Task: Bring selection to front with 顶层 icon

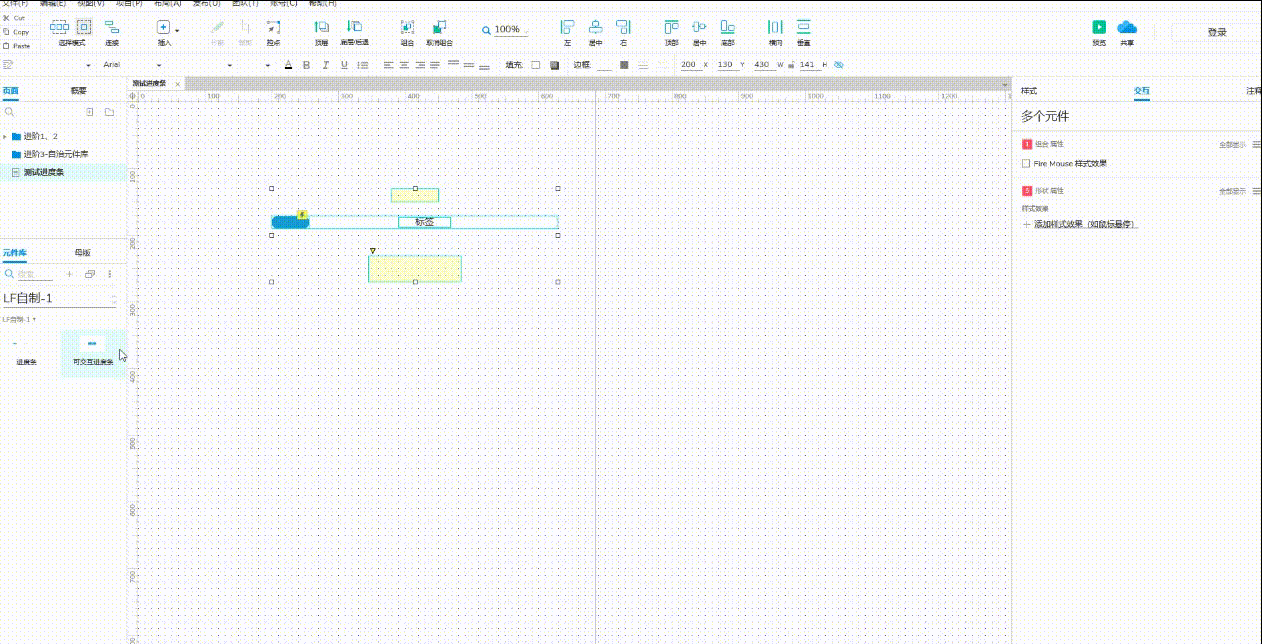Action: (x=321, y=28)
